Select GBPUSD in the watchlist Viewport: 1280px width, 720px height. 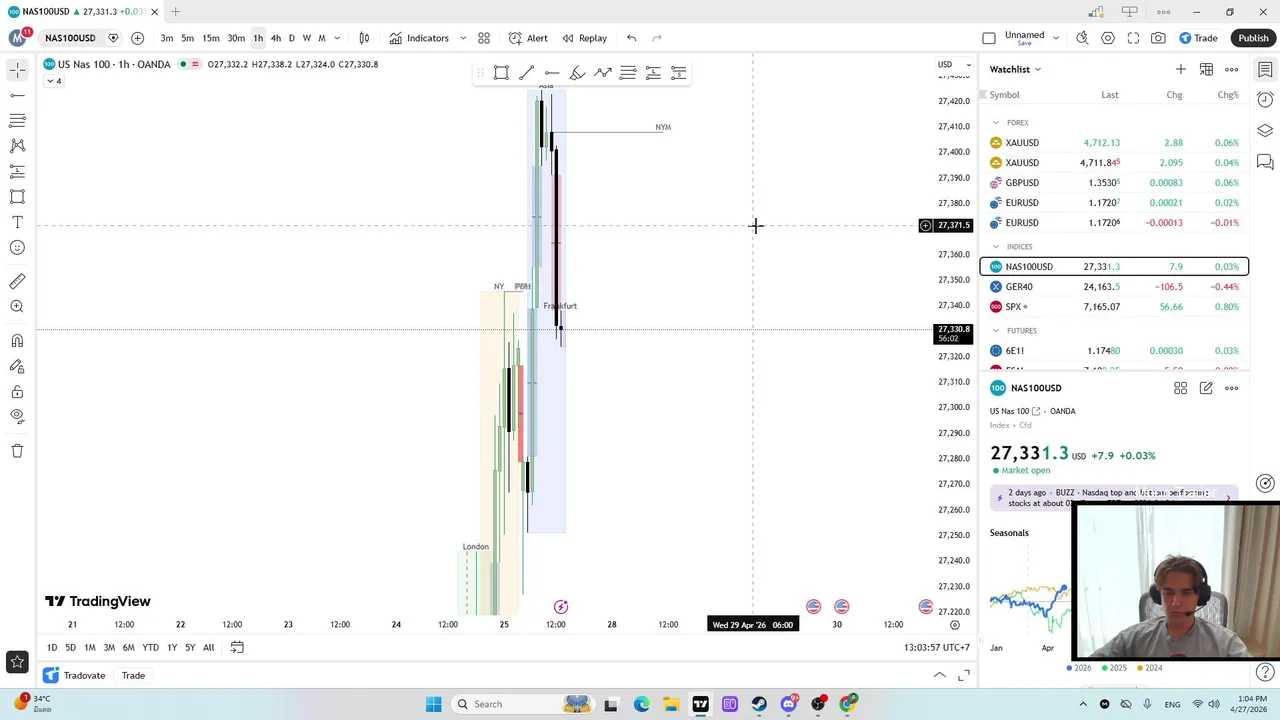pos(1115,183)
